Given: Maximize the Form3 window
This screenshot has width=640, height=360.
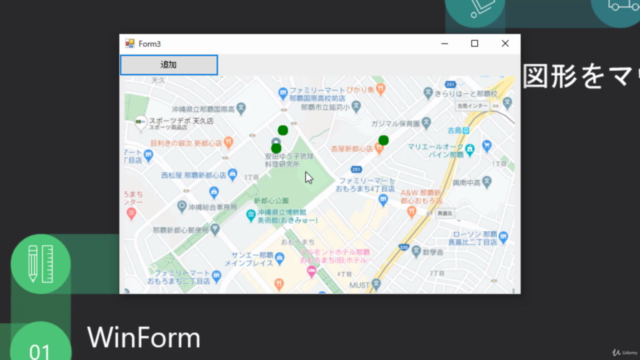Looking at the screenshot, I should click(x=474, y=43).
